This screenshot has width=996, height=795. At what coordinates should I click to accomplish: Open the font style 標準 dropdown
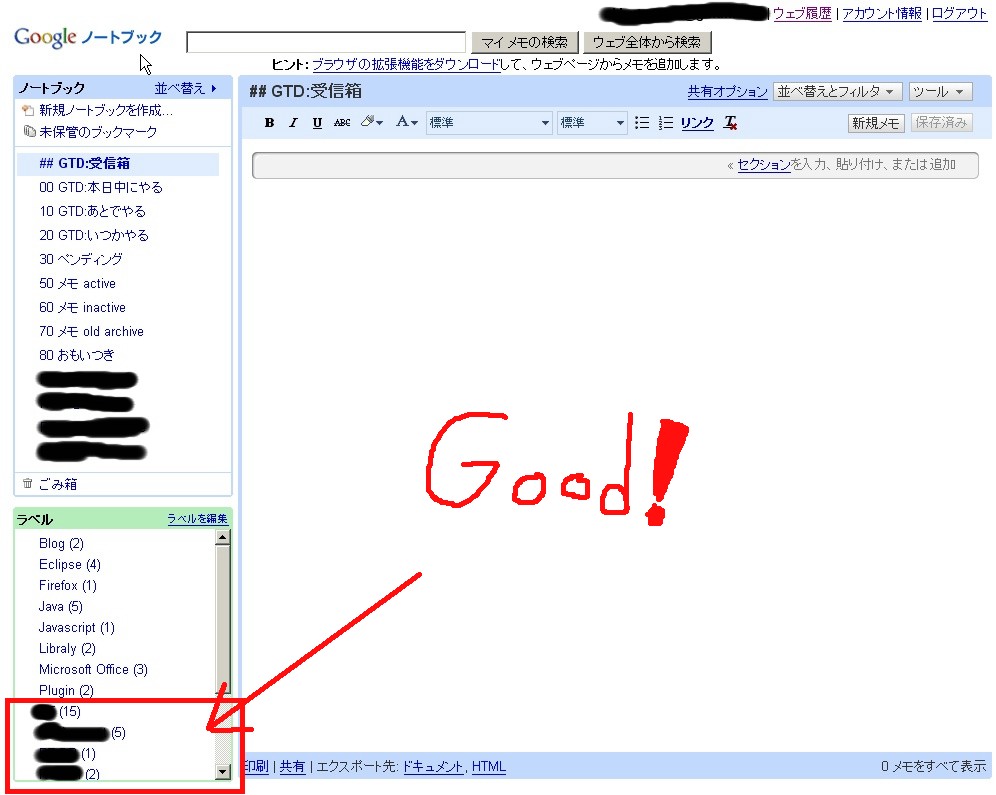point(488,123)
